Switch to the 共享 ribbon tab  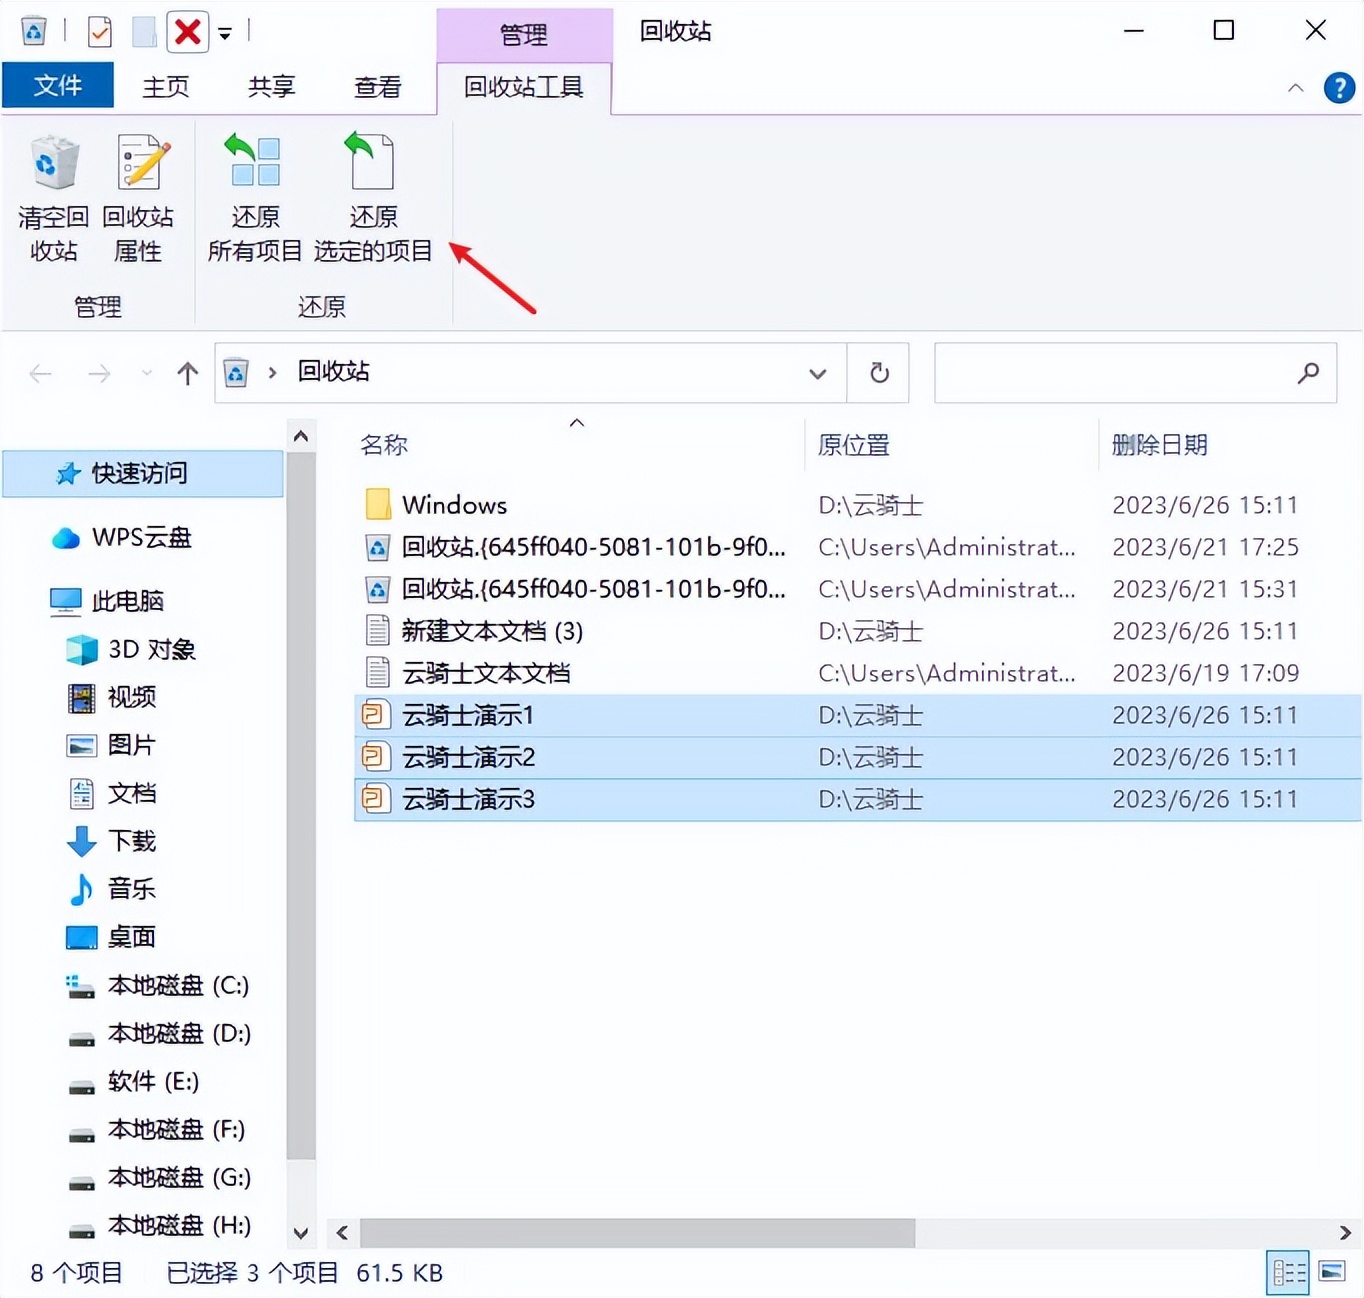coord(270,87)
